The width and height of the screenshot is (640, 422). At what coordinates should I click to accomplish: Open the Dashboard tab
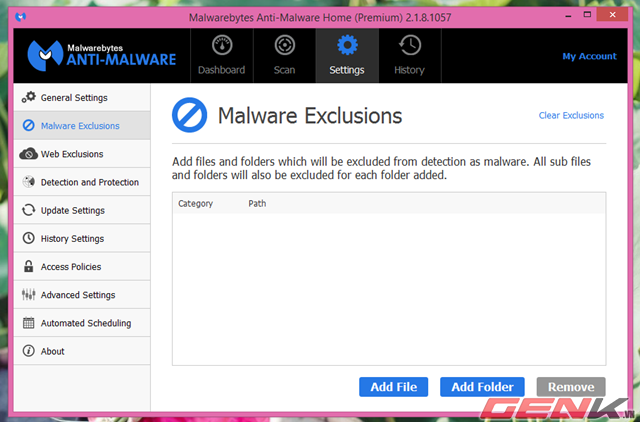(222, 56)
